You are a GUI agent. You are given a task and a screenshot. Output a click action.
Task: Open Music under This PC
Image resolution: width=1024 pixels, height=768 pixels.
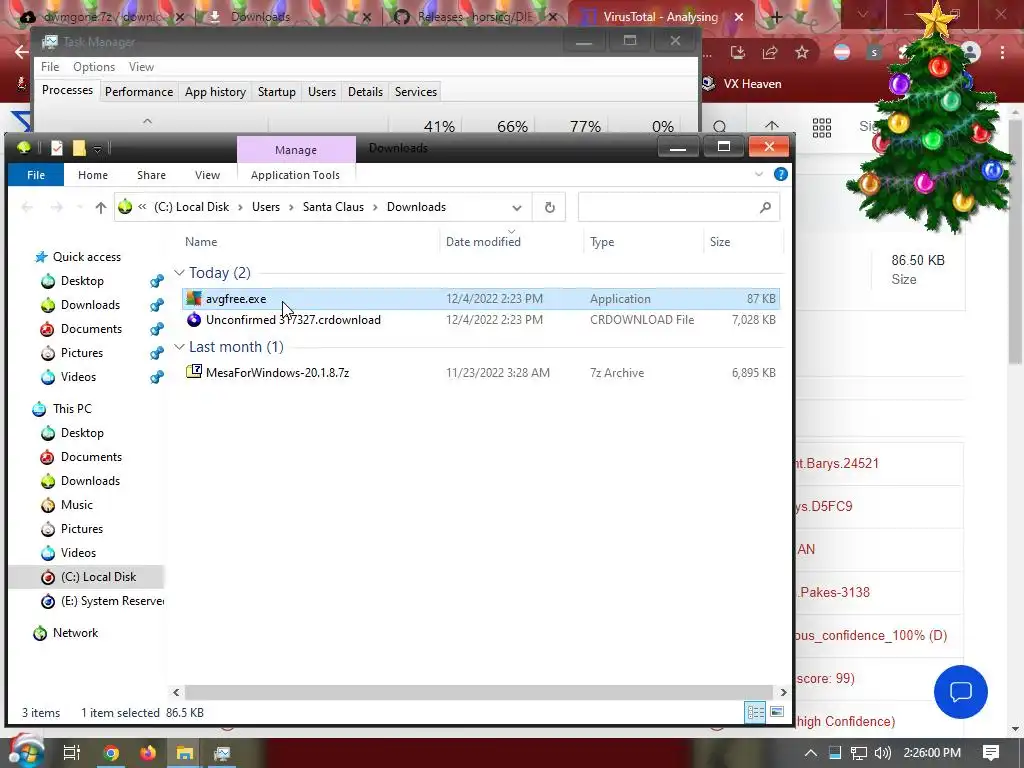(x=76, y=505)
